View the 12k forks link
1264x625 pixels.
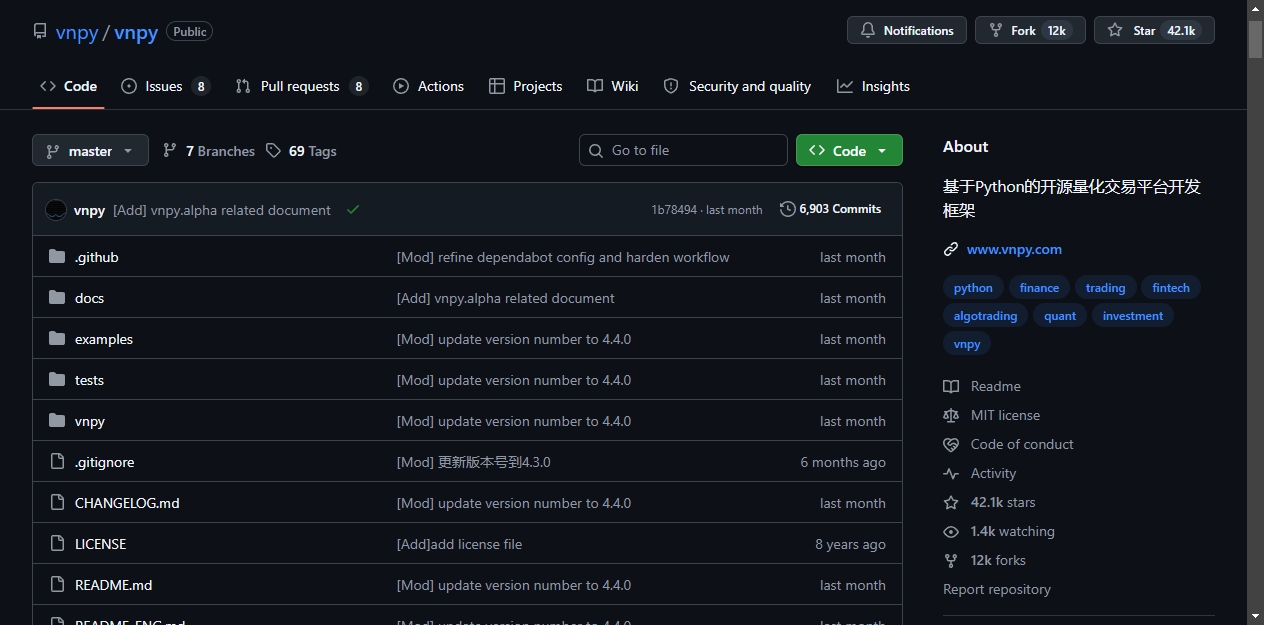coord(985,560)
